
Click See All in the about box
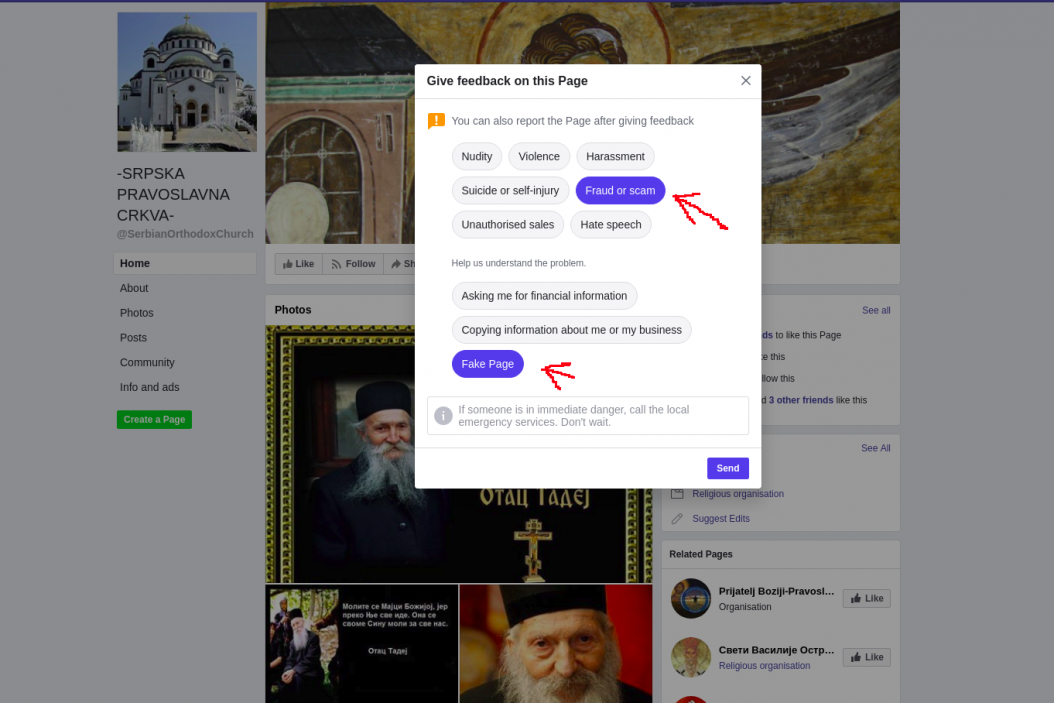[x=876, y=448]
